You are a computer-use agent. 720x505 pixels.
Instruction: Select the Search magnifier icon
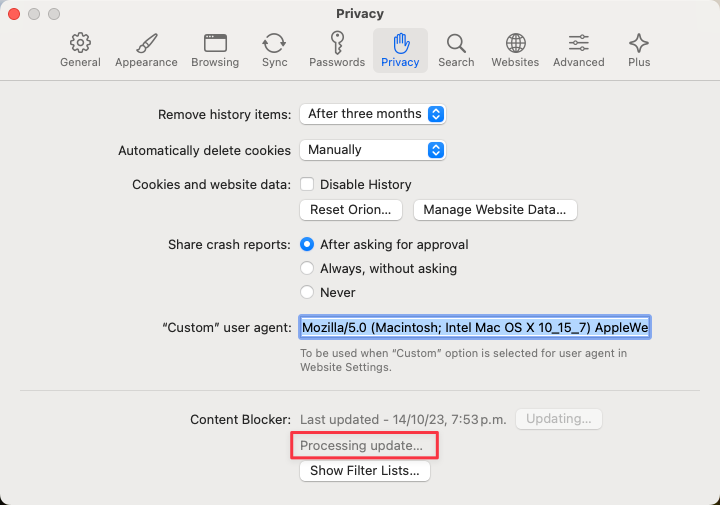456,49
